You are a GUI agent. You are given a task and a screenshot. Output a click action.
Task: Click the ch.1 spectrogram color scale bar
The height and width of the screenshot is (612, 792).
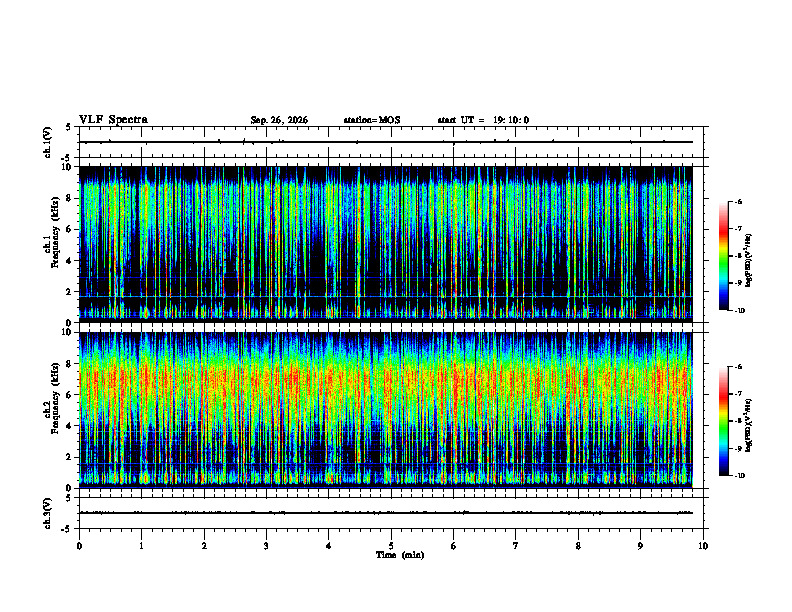(723, 256)
